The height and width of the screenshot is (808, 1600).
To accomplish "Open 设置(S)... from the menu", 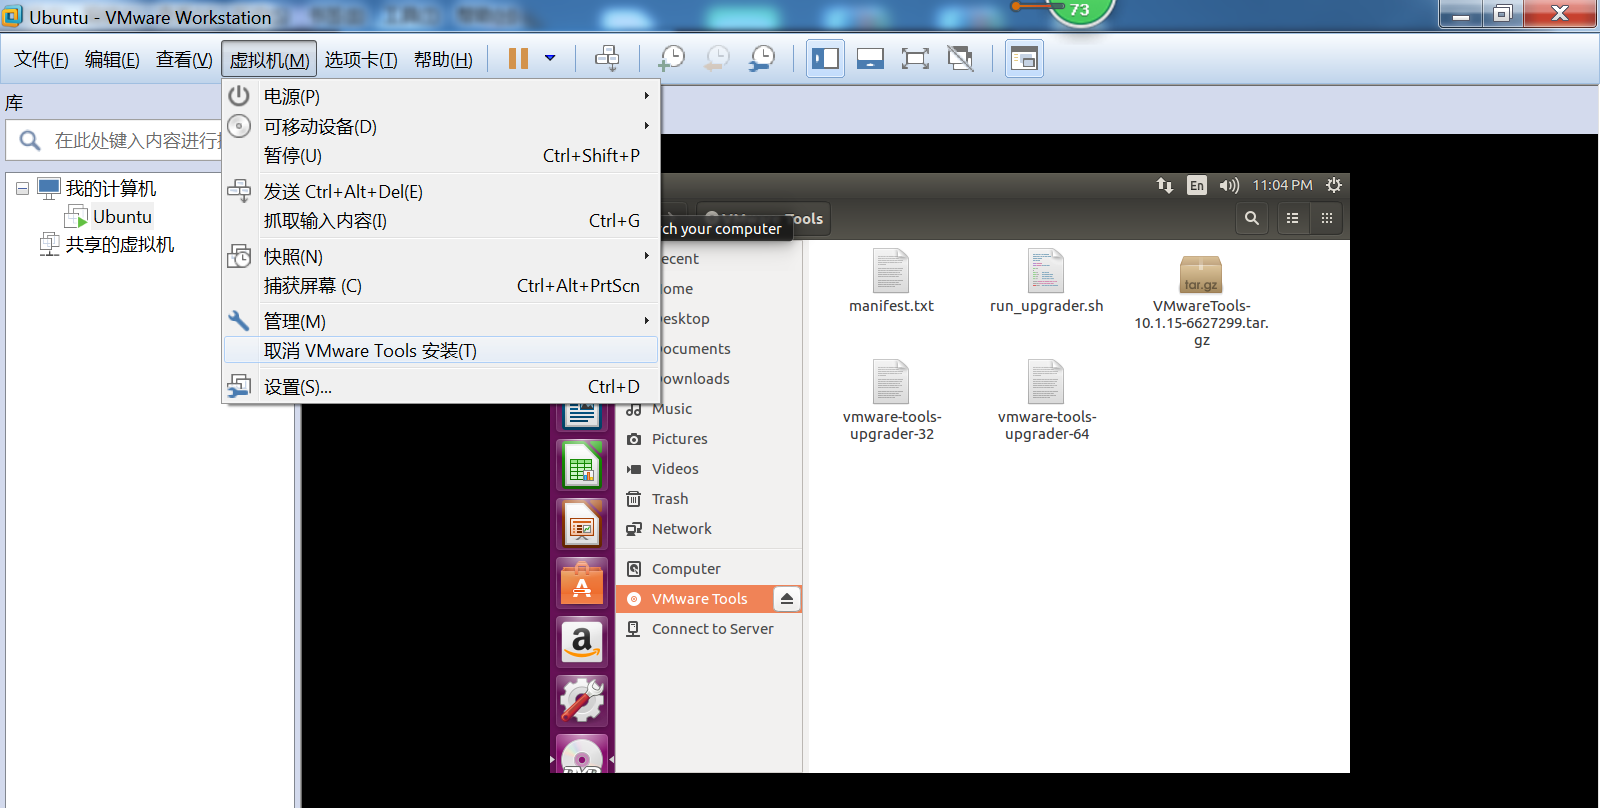I will tap(441, 387).
